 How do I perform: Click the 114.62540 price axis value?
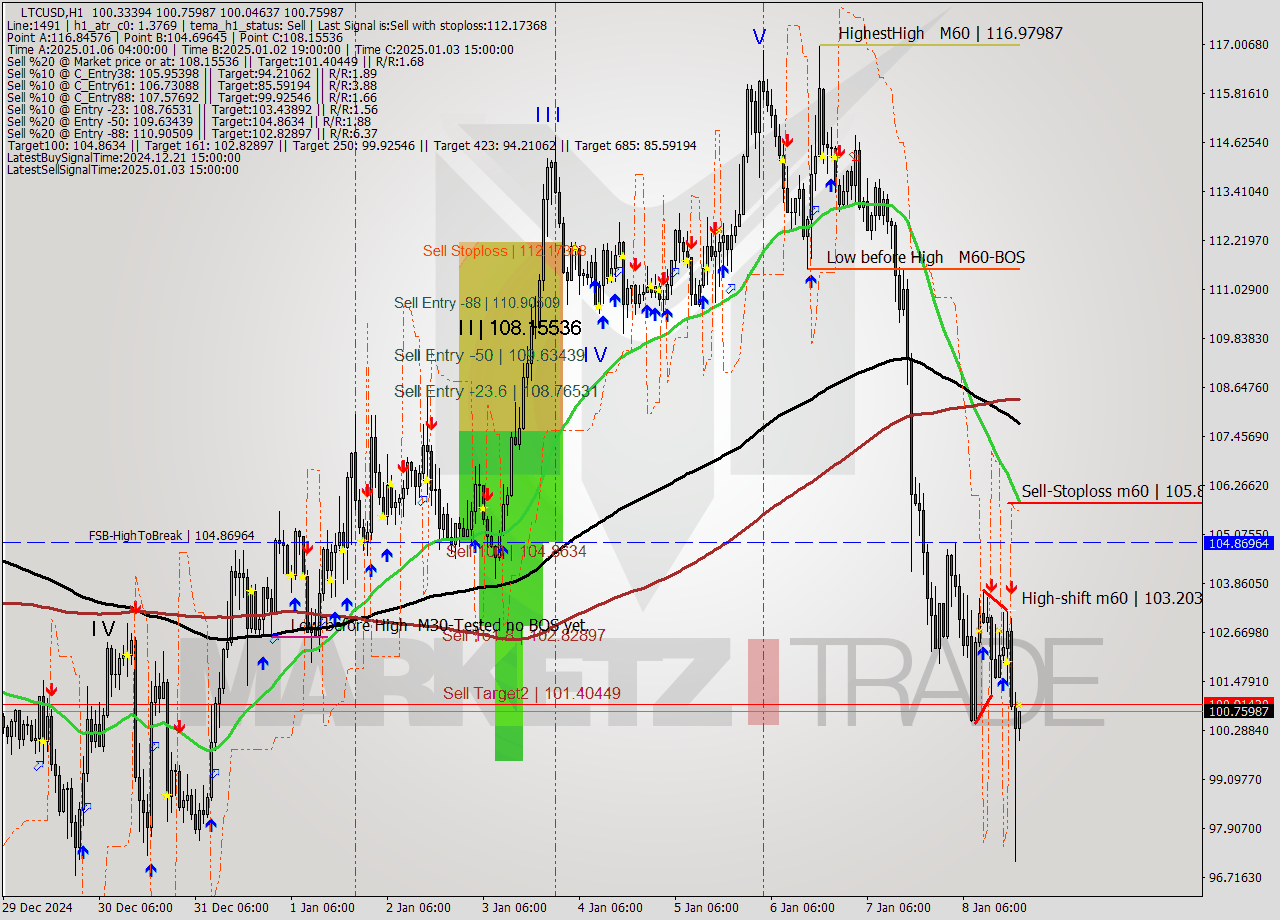coord(1238,143)
